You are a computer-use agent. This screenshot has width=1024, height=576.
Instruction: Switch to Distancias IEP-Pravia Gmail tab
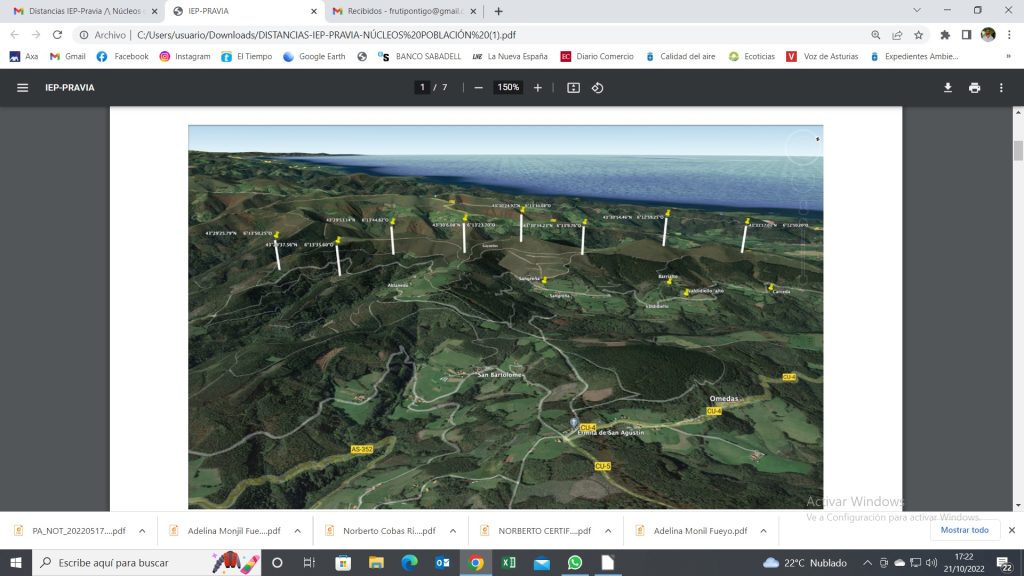point(80,11)
